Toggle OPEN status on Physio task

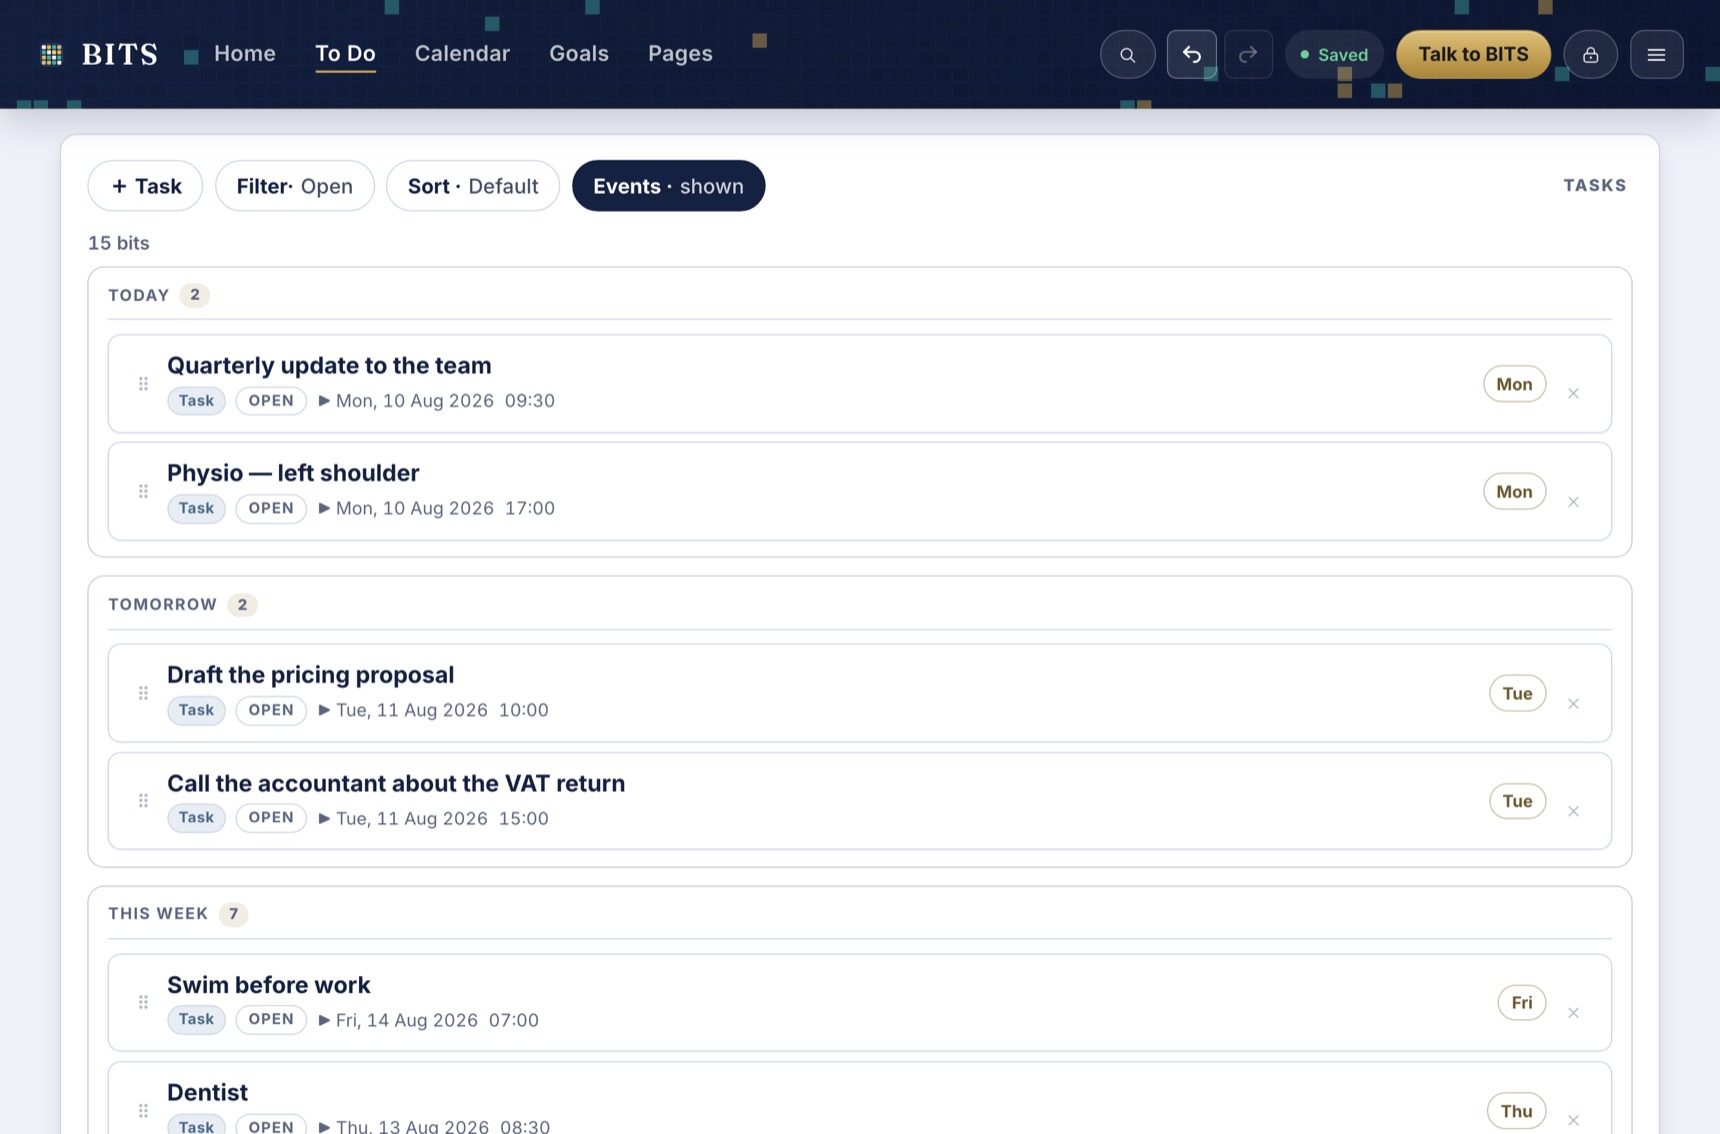(271, 508)
